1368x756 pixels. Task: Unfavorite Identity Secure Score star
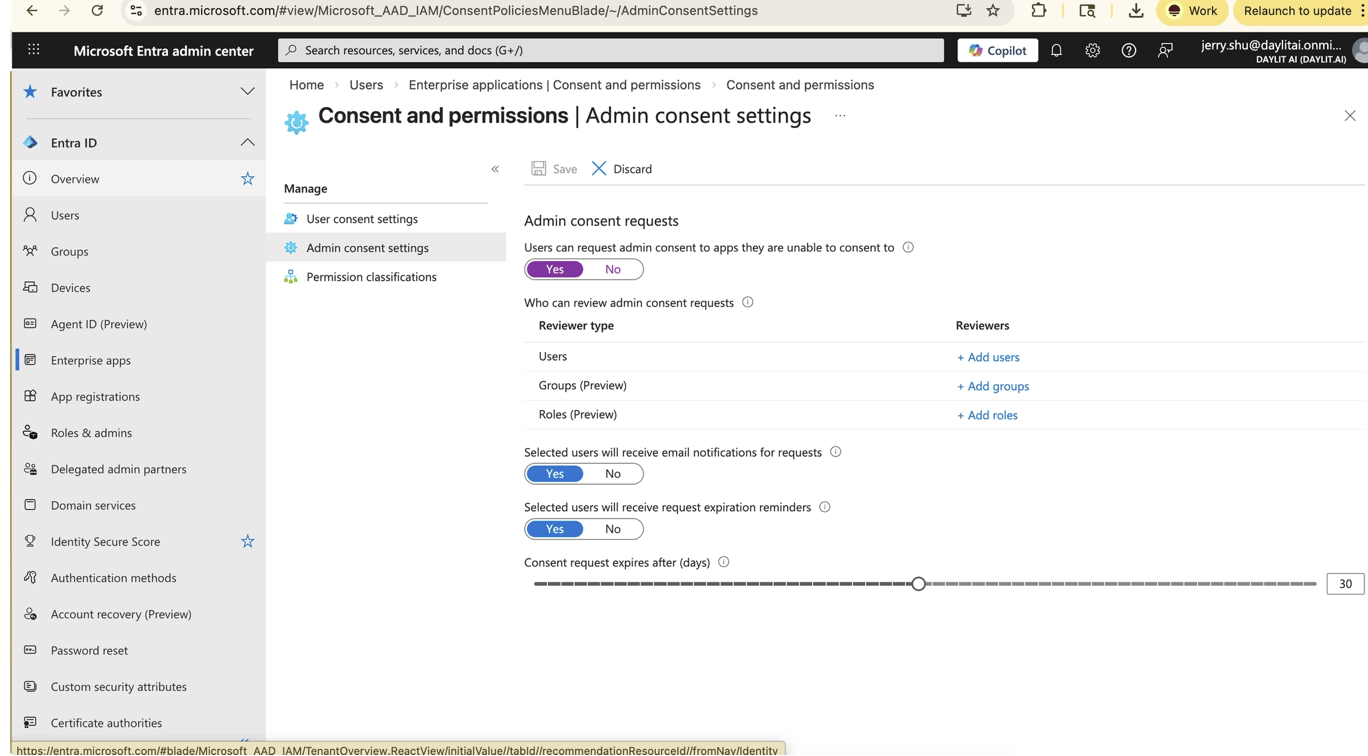pyautogui.click(x=247, y=541)
